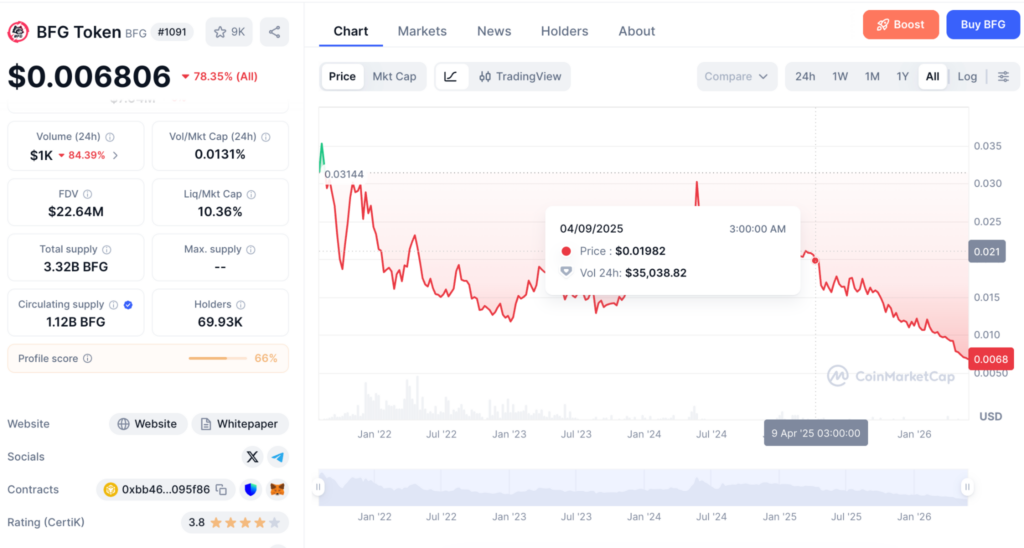Select the Price toggle

point(342,76)
